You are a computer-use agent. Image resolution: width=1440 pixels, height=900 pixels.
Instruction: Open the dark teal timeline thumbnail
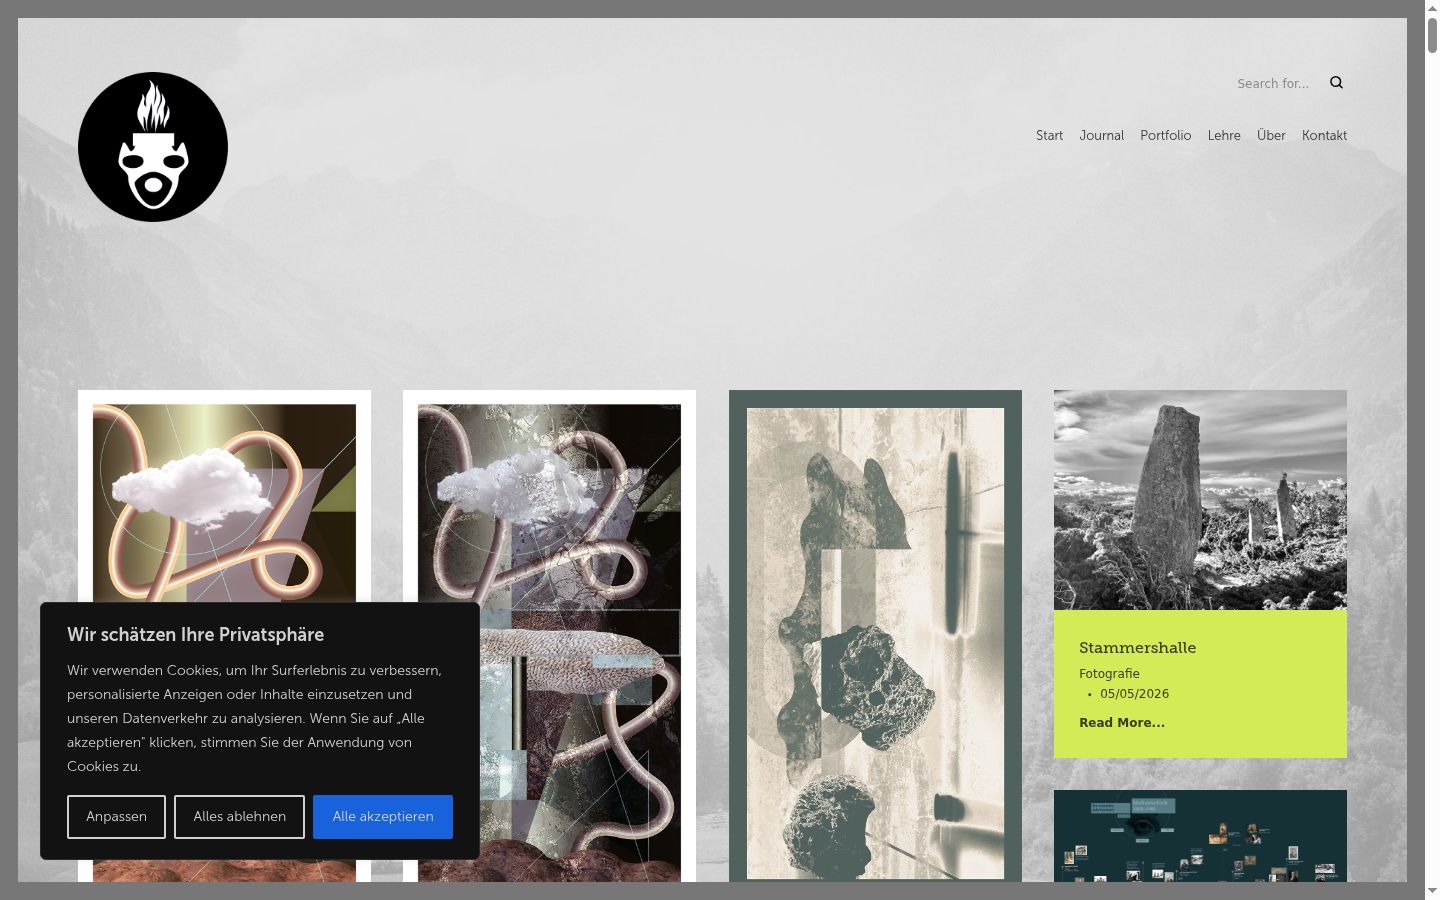tap(1200, 836)
